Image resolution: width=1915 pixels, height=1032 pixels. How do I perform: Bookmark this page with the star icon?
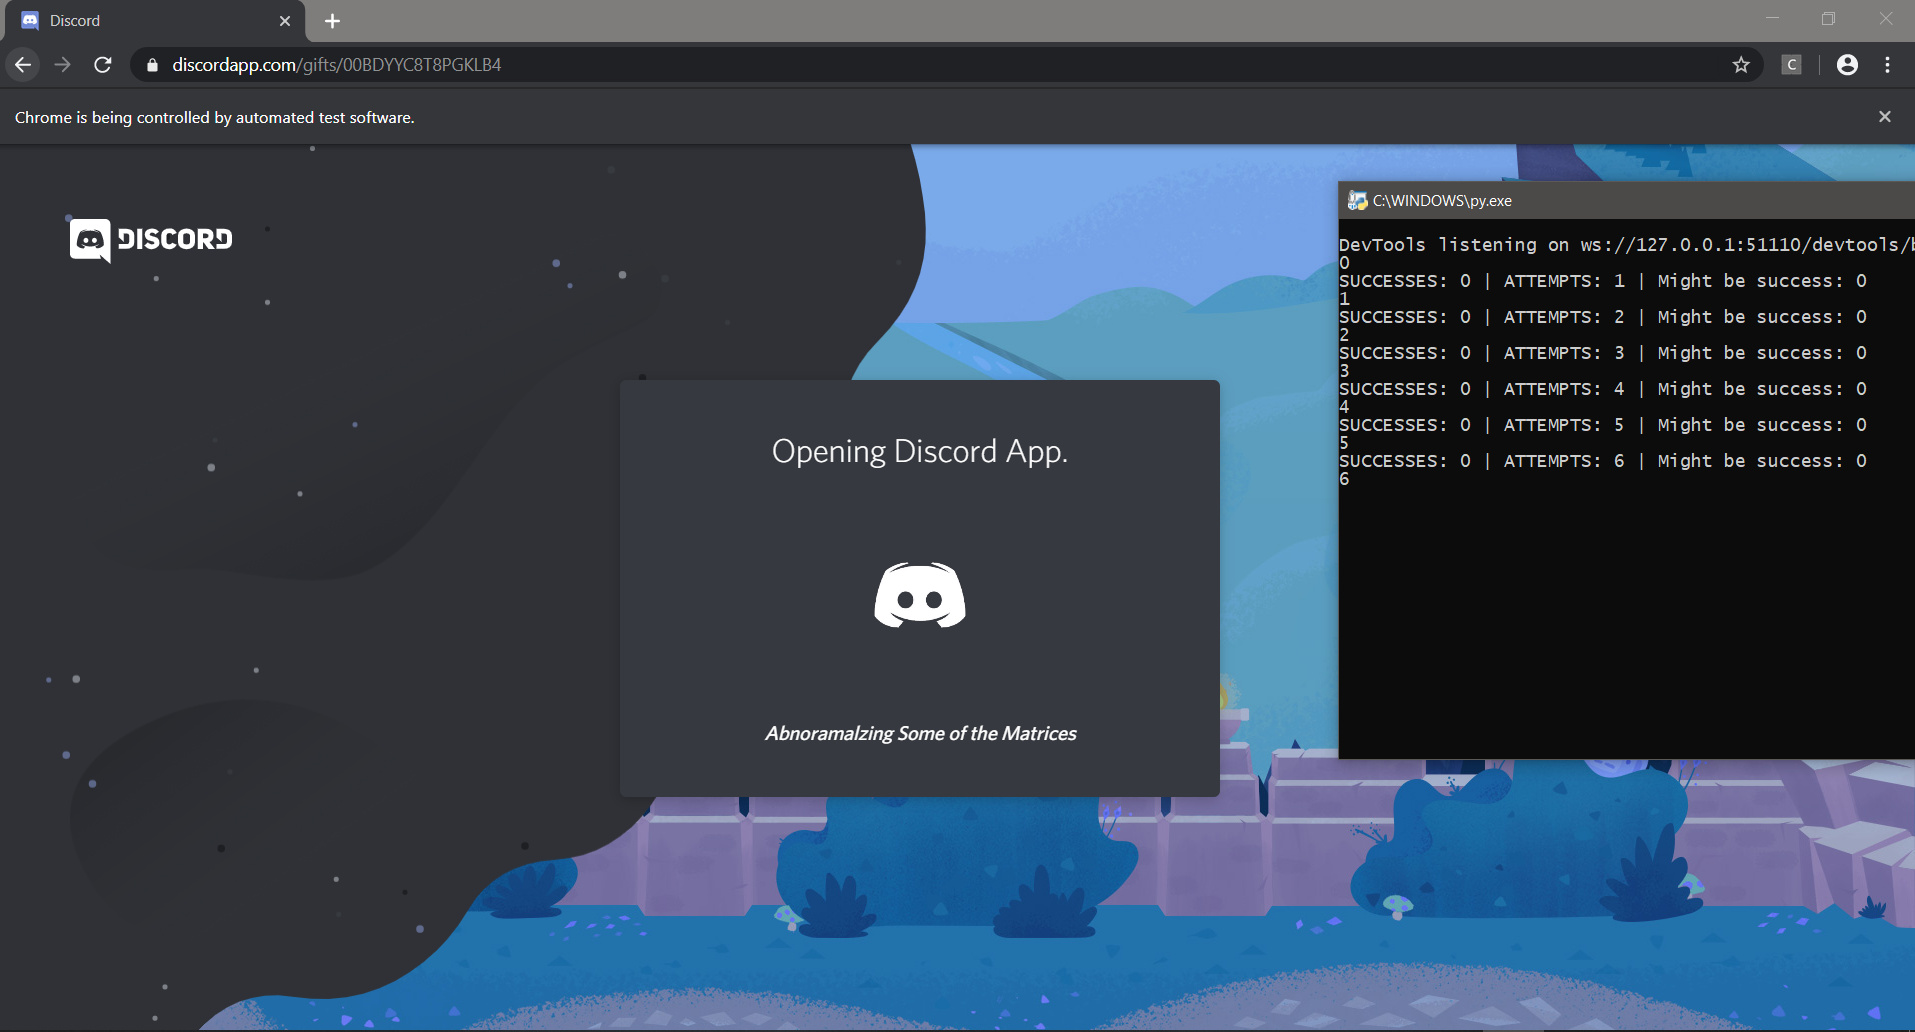pos(1741,65)
